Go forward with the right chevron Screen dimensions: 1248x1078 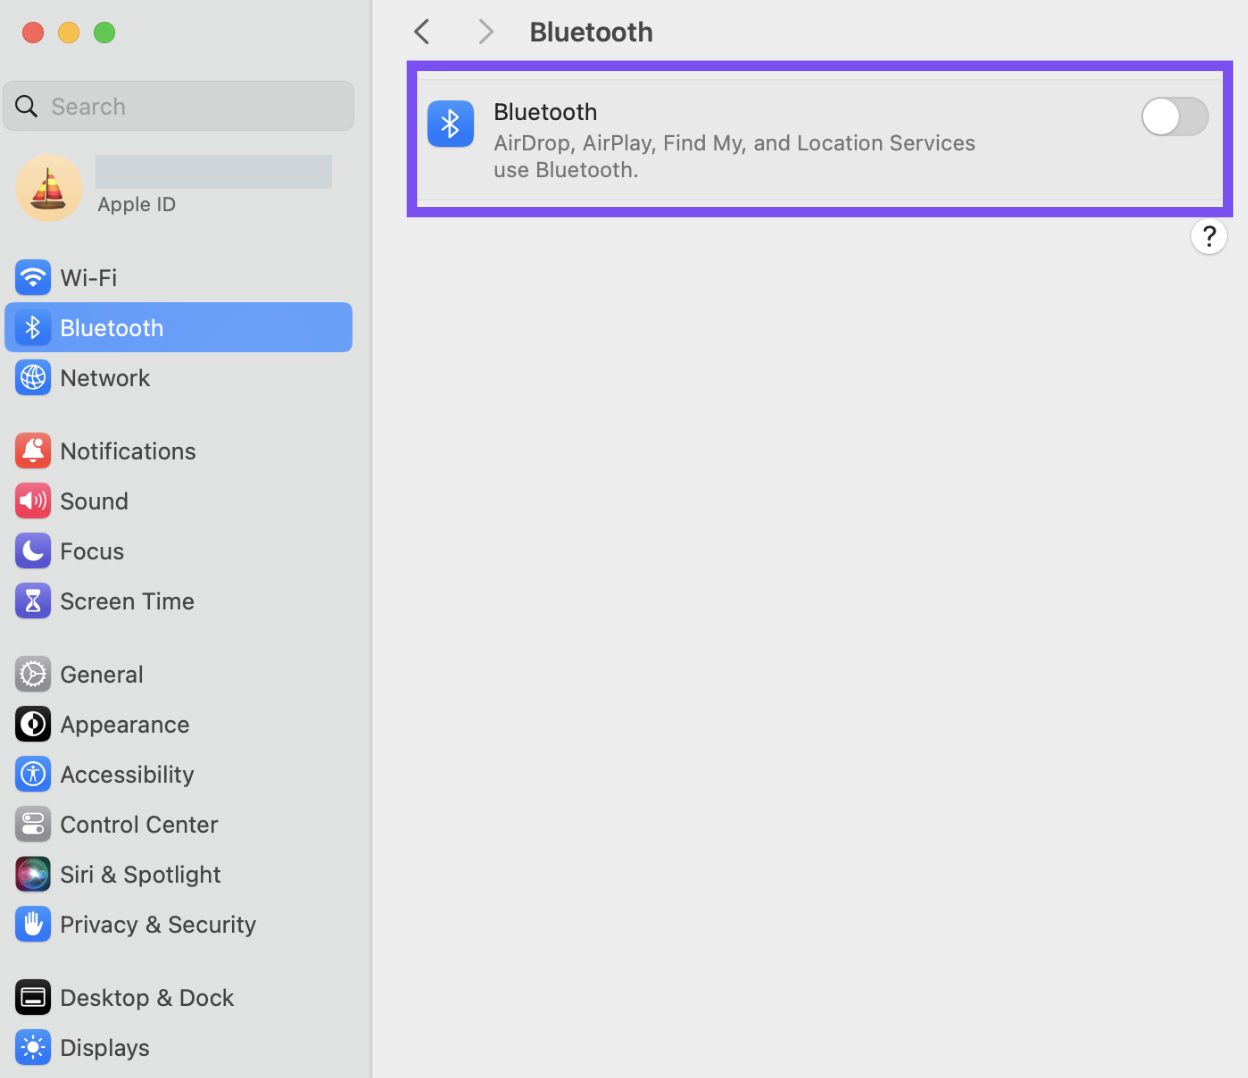486,32
